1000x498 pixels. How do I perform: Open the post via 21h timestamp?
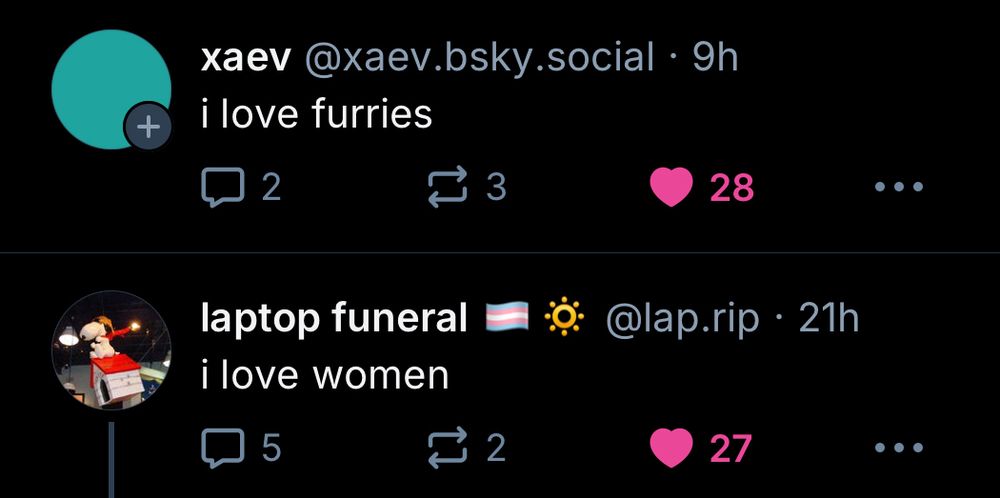pyautogui.click(x=828, y=318)
